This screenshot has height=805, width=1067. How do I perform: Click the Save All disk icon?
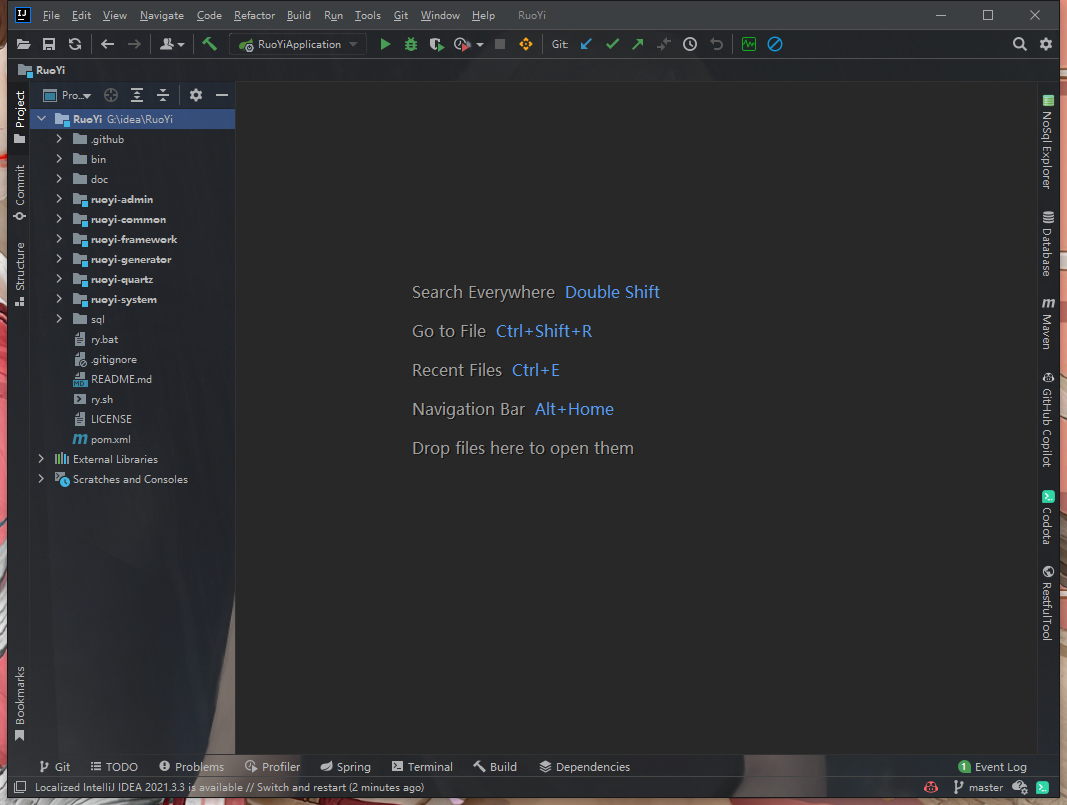[49, 44]
